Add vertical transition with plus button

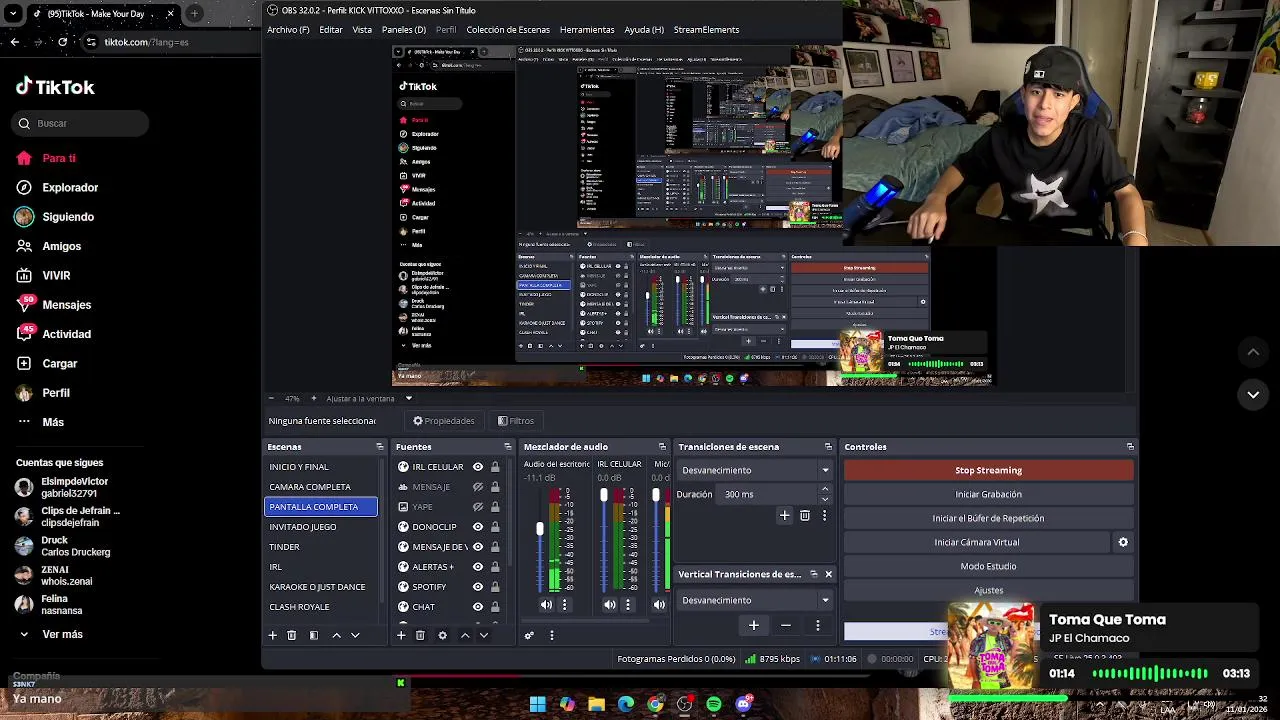(x=754, y=625)
